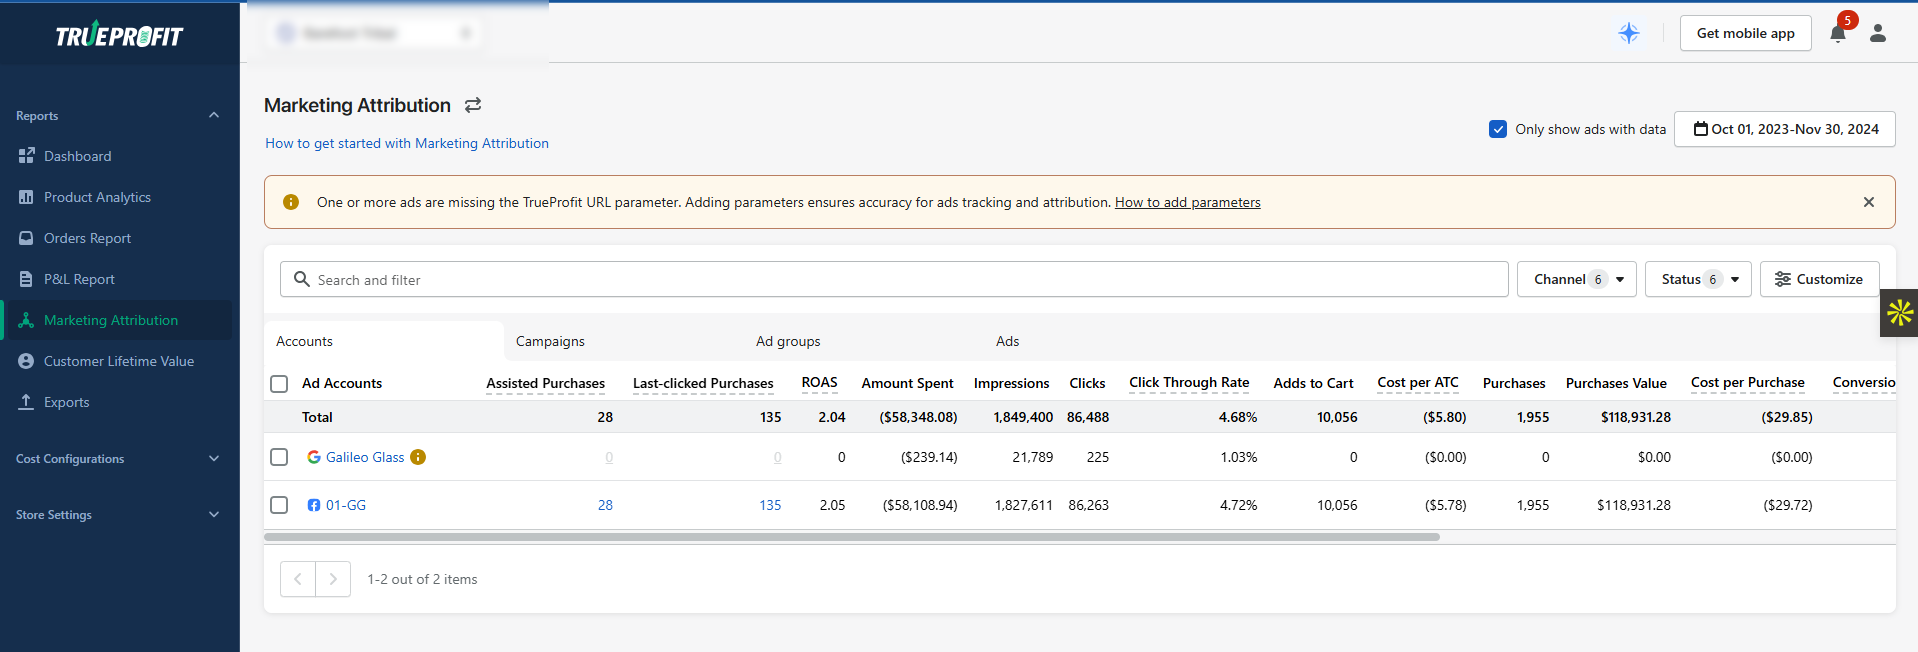Switch to the Campaigns tab

click(x=550, y=341)
